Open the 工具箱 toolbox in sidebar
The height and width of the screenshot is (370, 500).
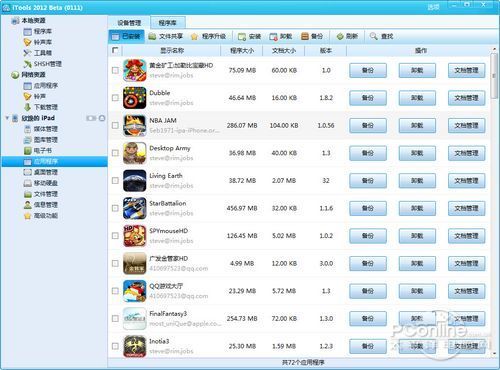point(38,53)
